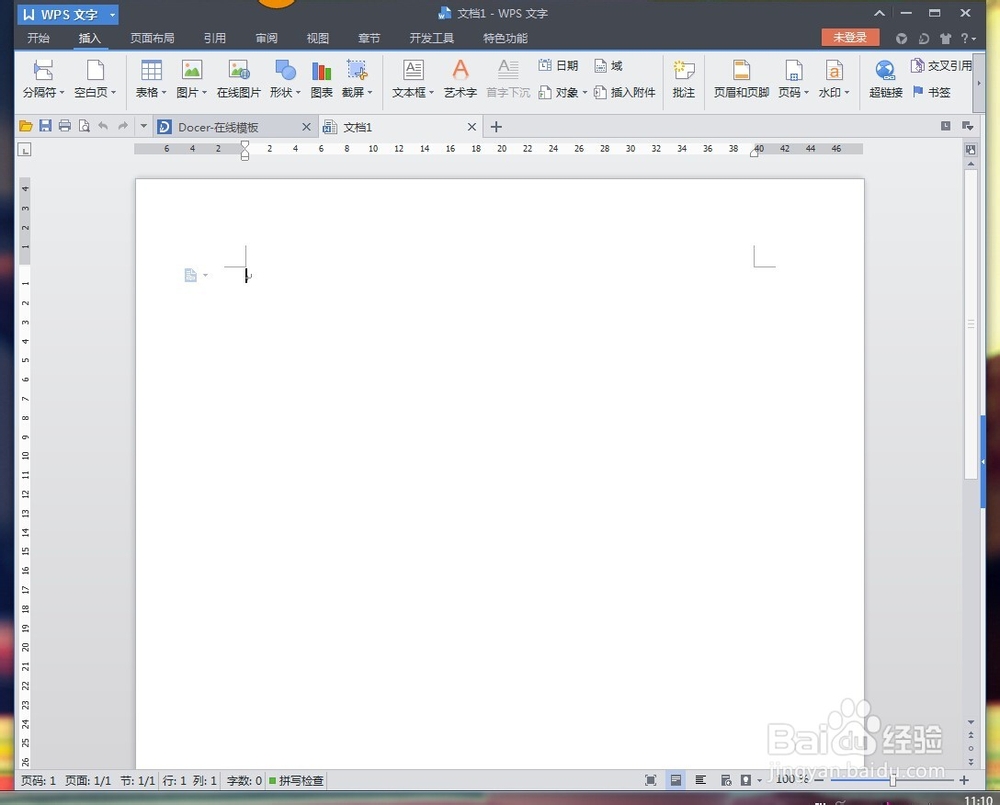The width and height of the screenshot is (1000, 805).
Task: Click the ruler tab-stop type selector
Action: point(24,150)
